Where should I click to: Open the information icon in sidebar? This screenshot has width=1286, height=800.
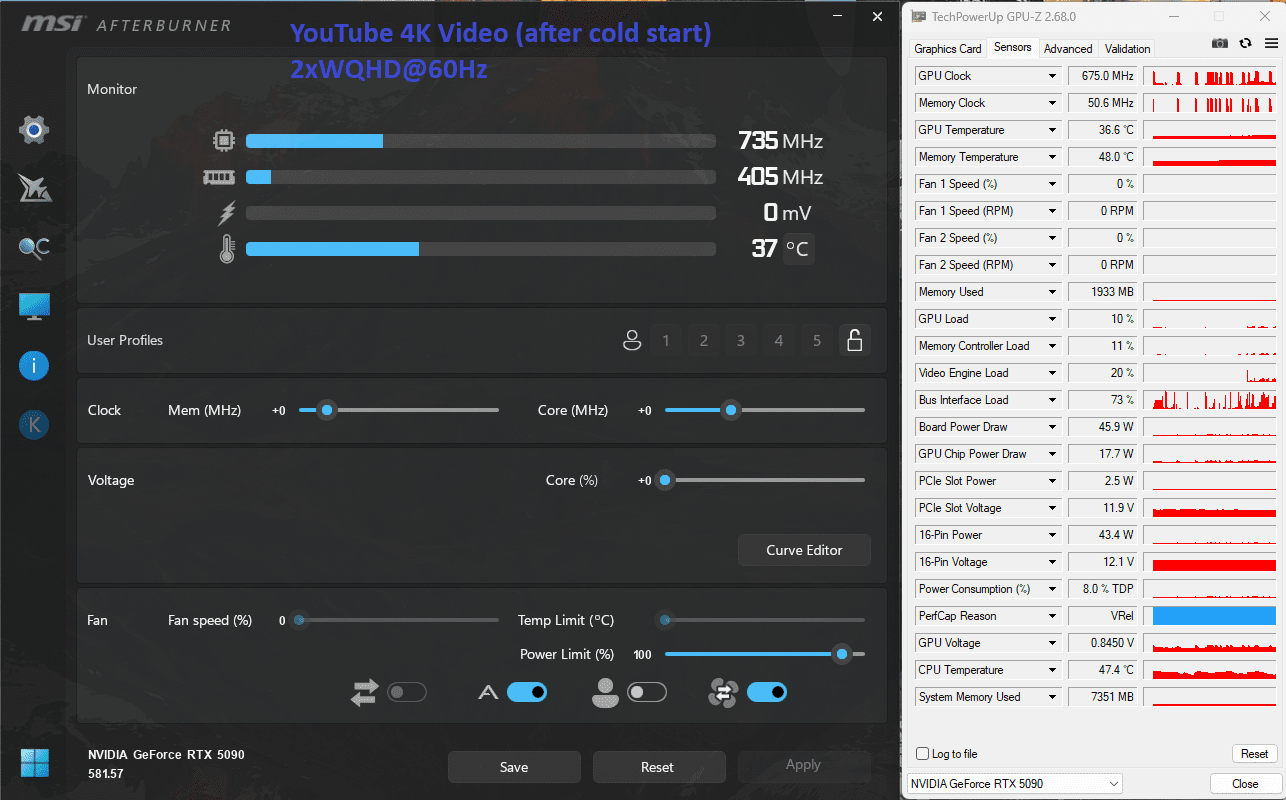34,366
